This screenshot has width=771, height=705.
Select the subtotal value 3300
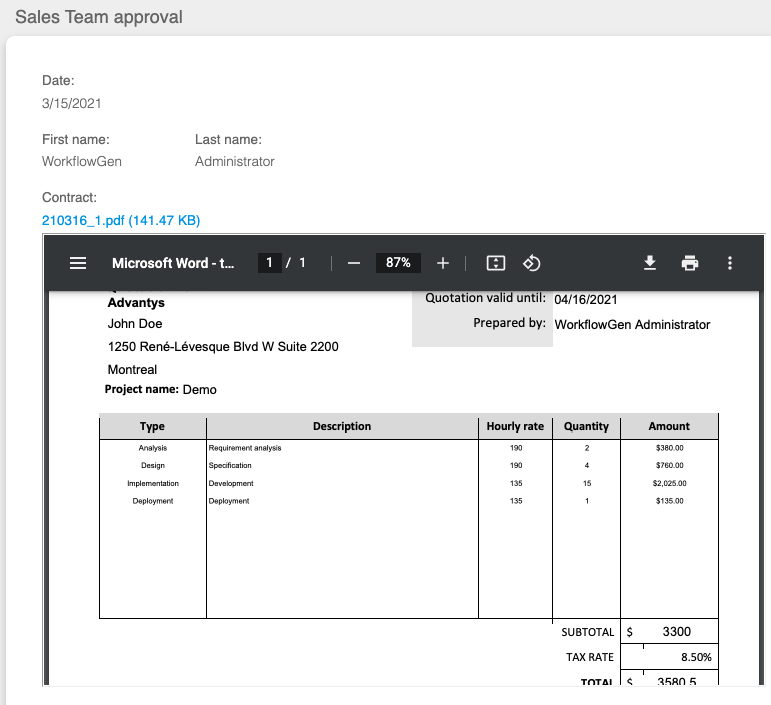(676, 632)
